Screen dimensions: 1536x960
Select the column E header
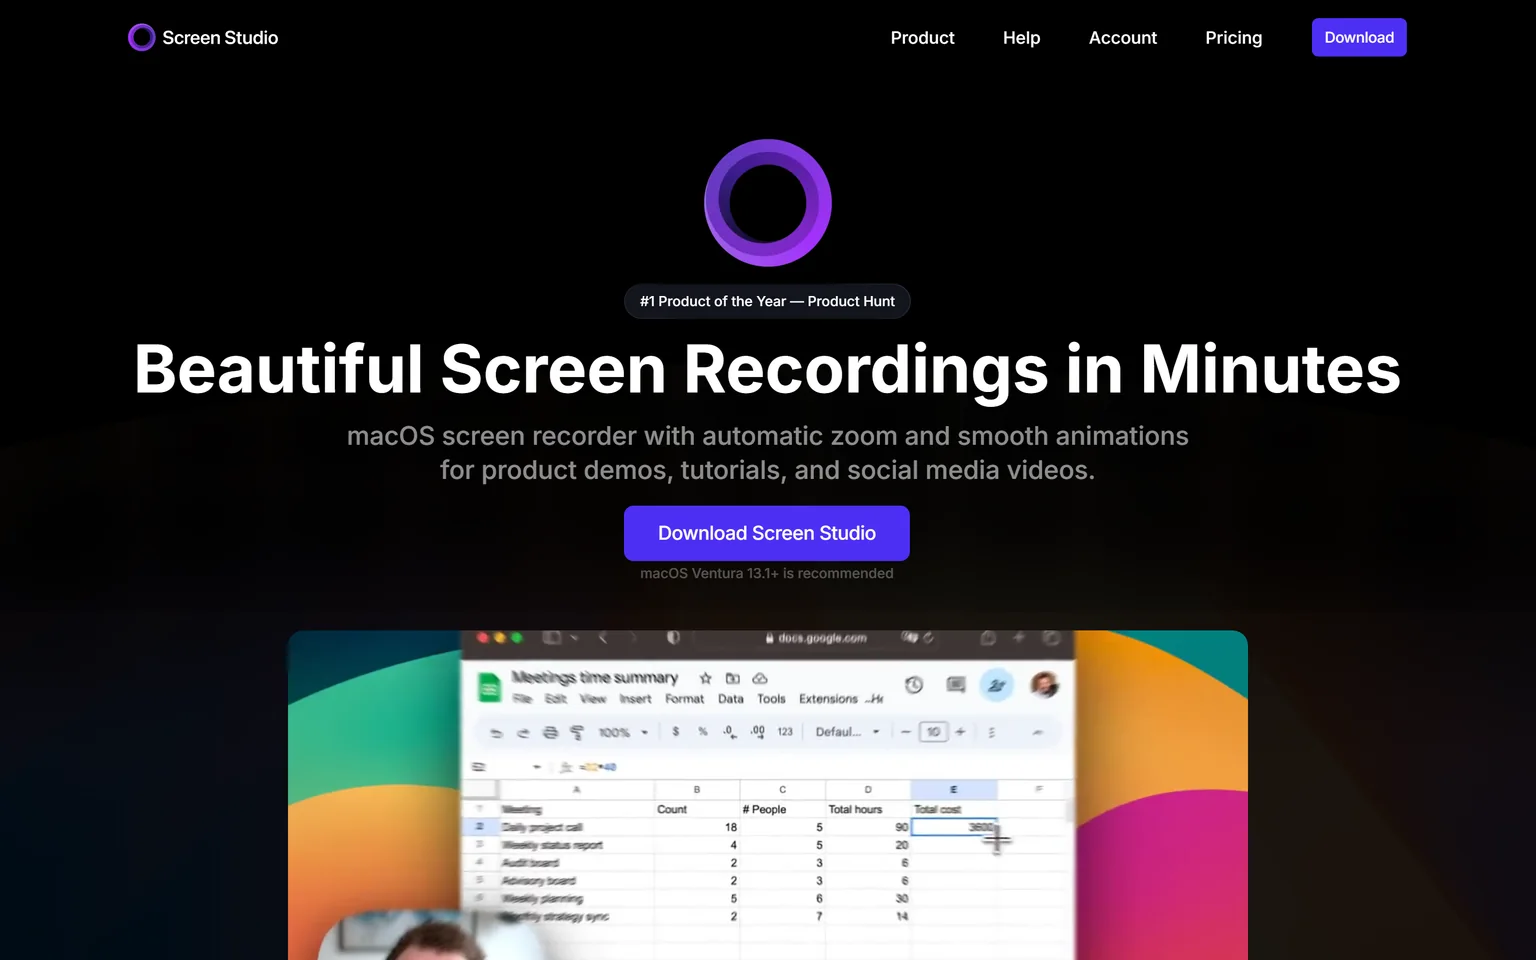[953, 790]
